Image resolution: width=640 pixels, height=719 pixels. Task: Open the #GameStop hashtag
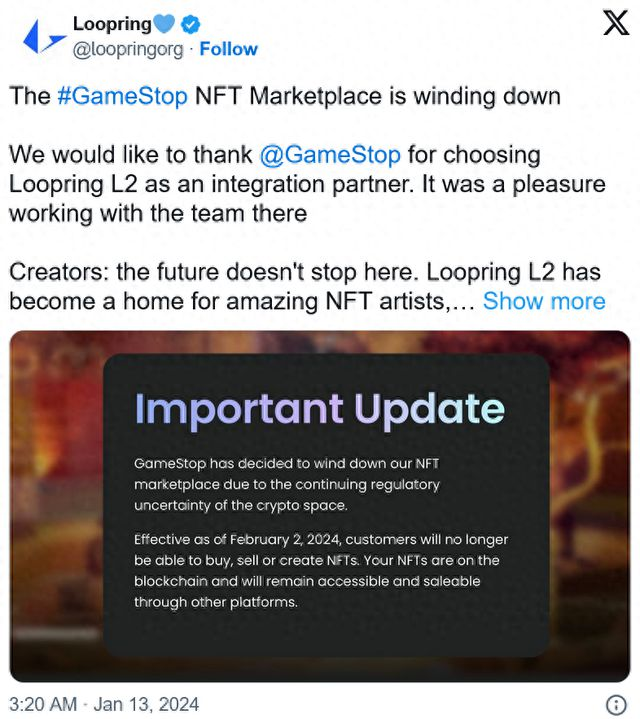tap(121, 96)
